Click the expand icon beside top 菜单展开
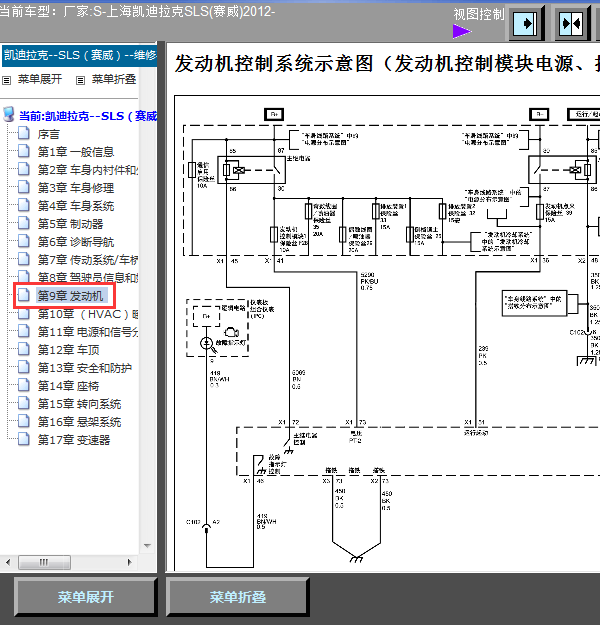This screenshot has width=600, height=625. click(6, 80)
